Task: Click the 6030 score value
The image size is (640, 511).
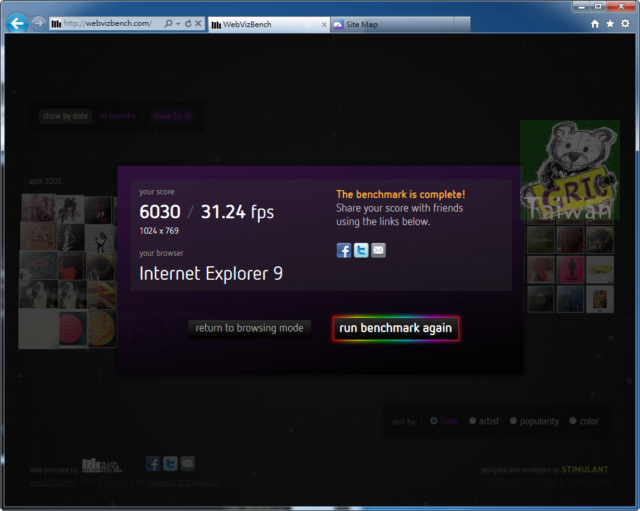Action: 160,212
